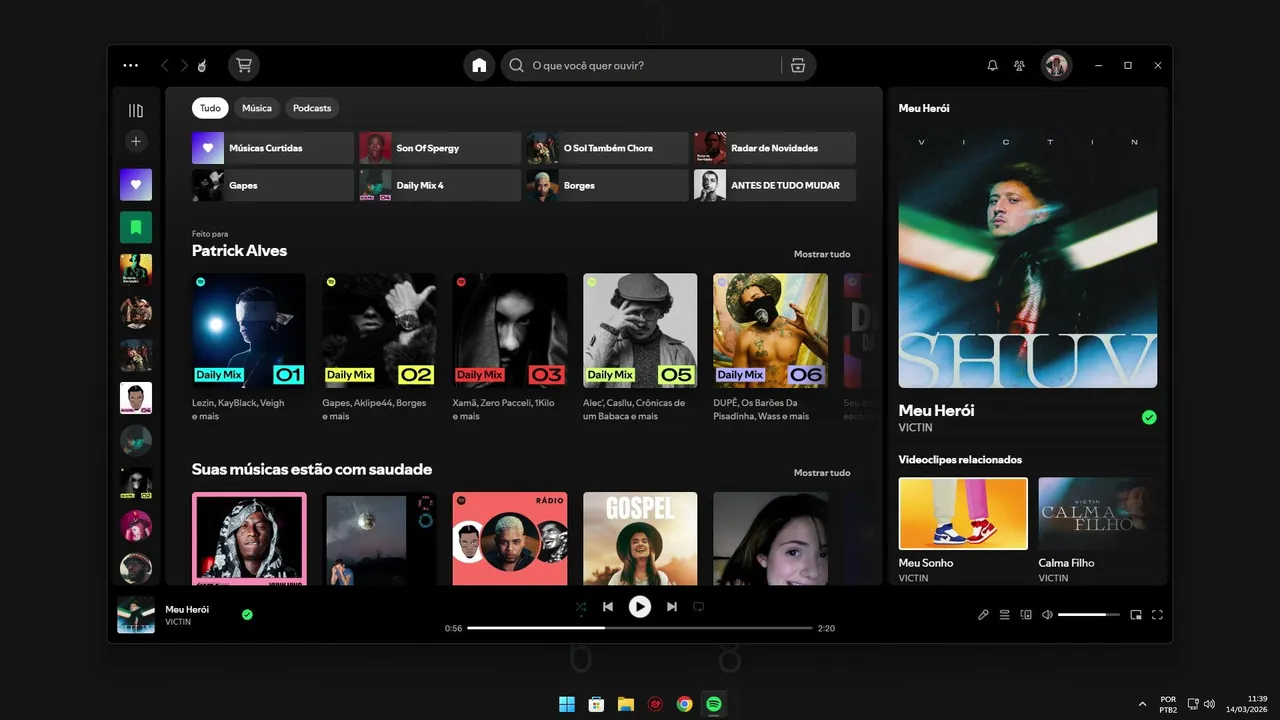Show lyrics with microphone icon
This screenshot has height=720, width=1280.
pos(983,615)
